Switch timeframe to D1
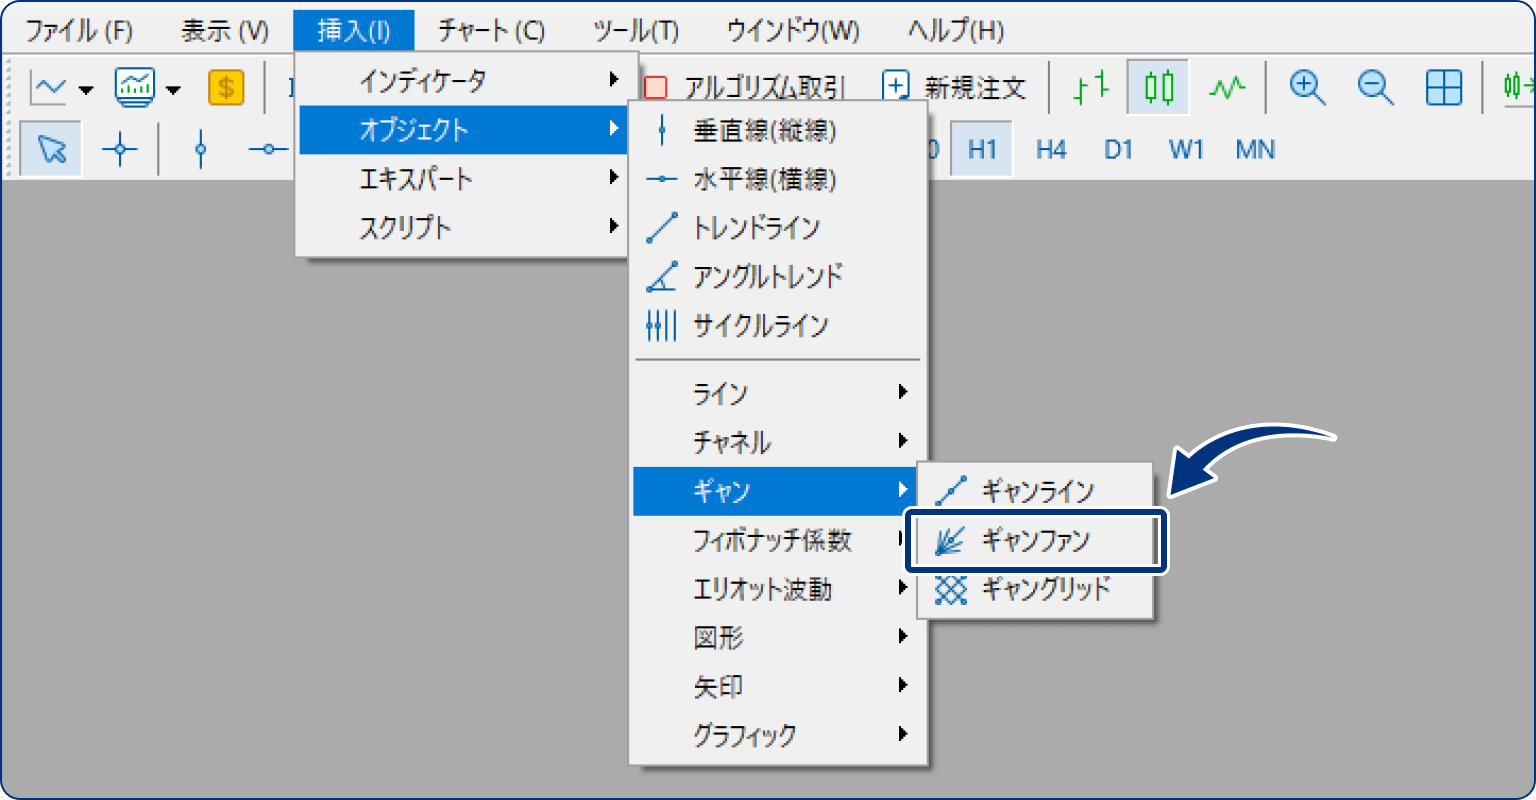Screen dimensions: 1536x800 (x=1118, y=149)
